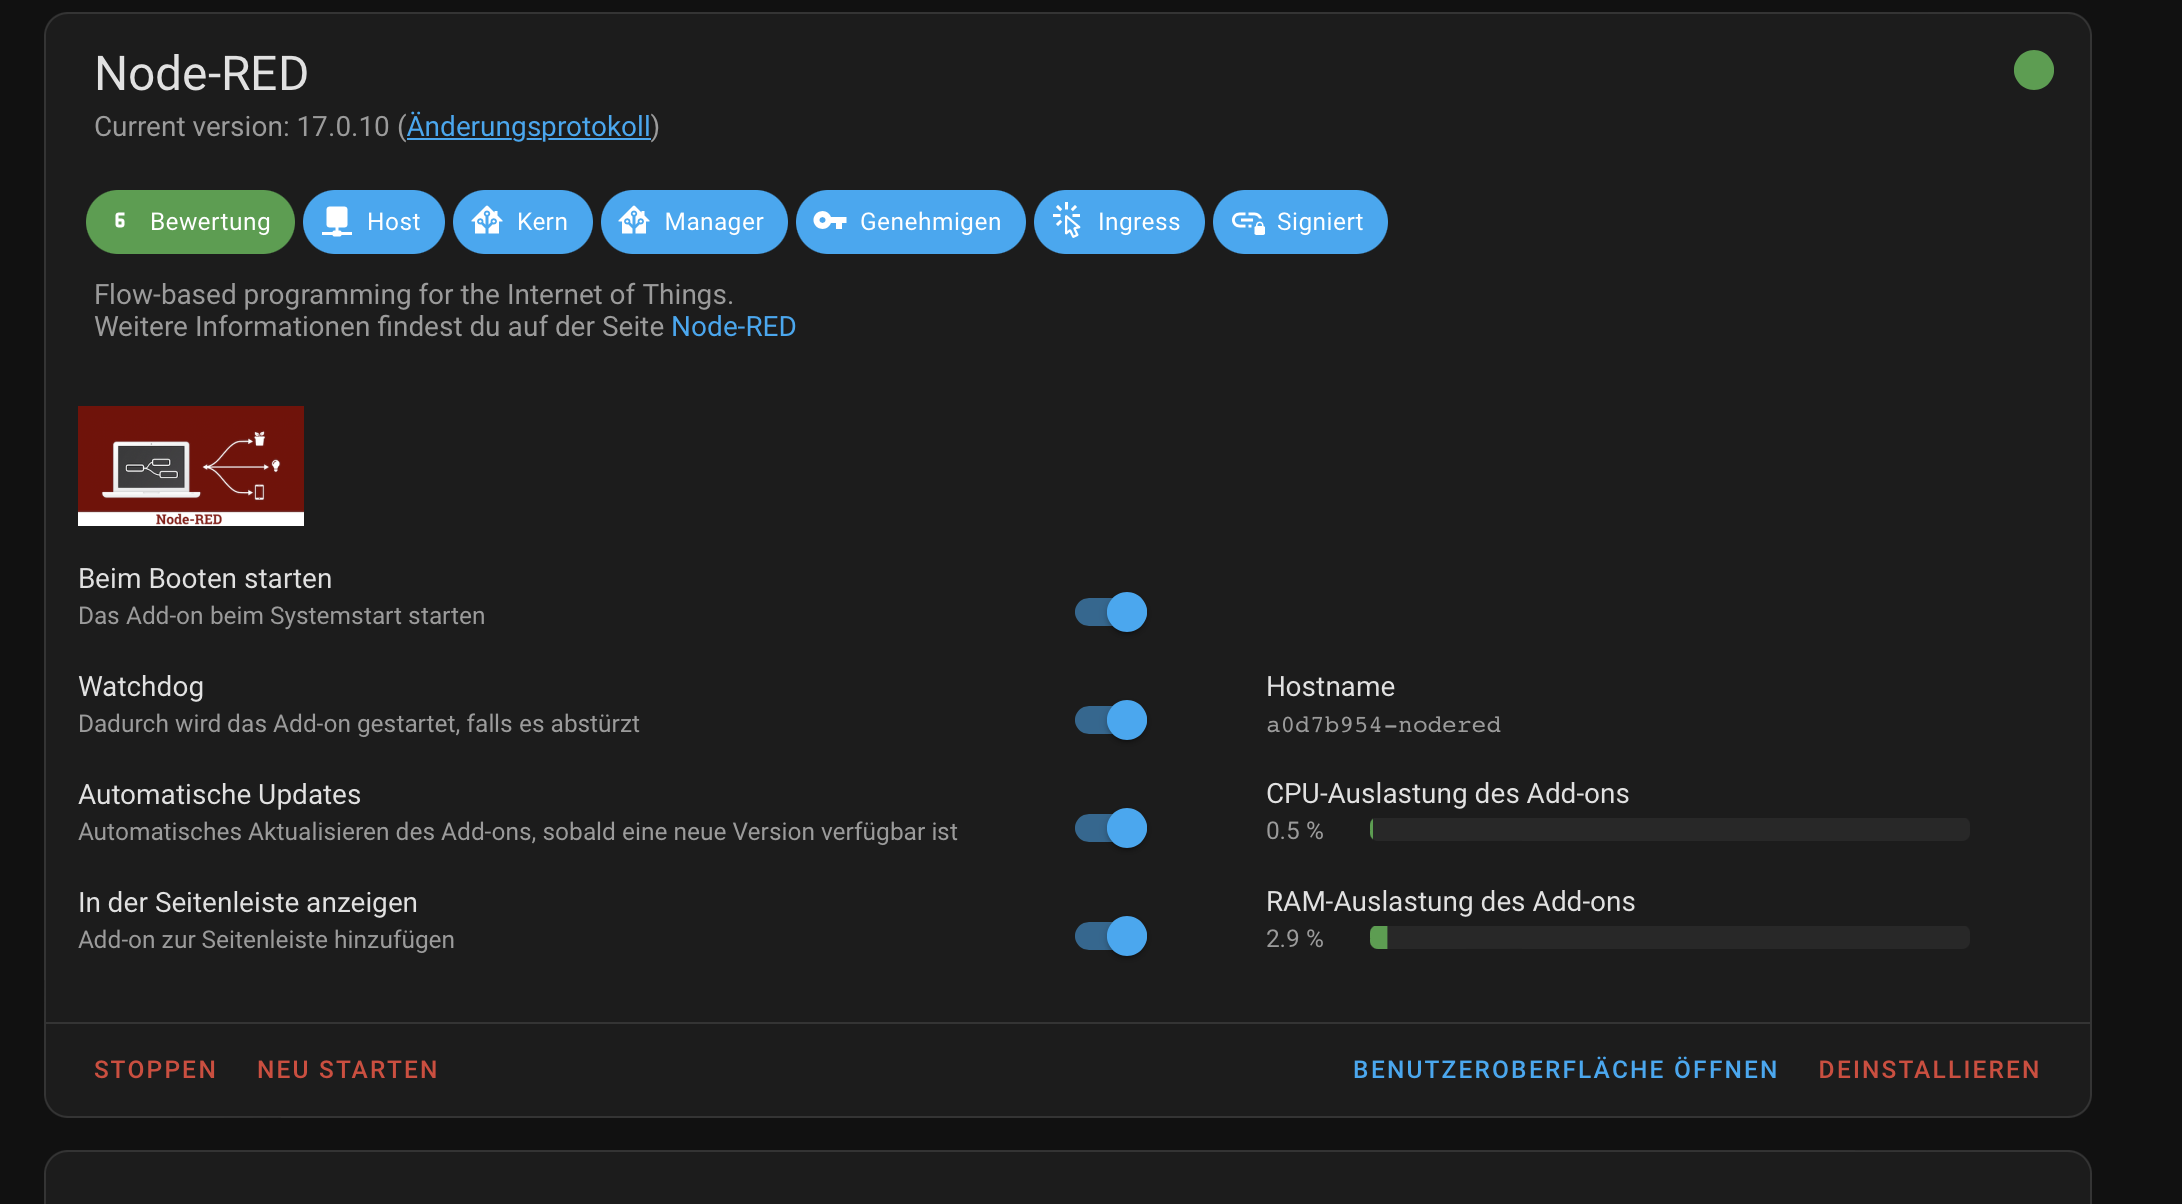Click the Node-RED logo thumbnail
Viewport: 2182px width, 1204px height.
point(191,466)
